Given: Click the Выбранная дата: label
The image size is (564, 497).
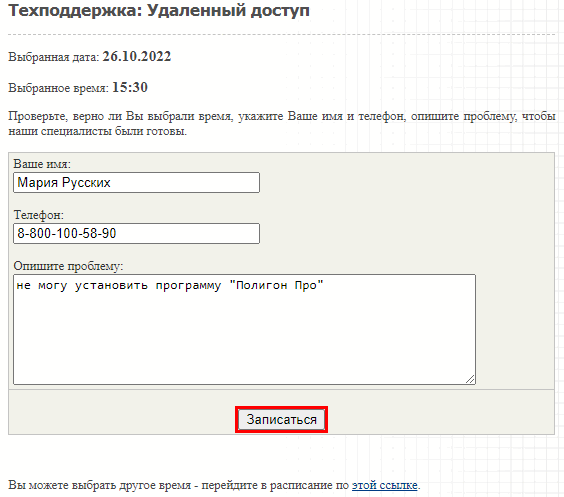Looking at the screenshot, I should pyautogui.click(x=54, y=57).
